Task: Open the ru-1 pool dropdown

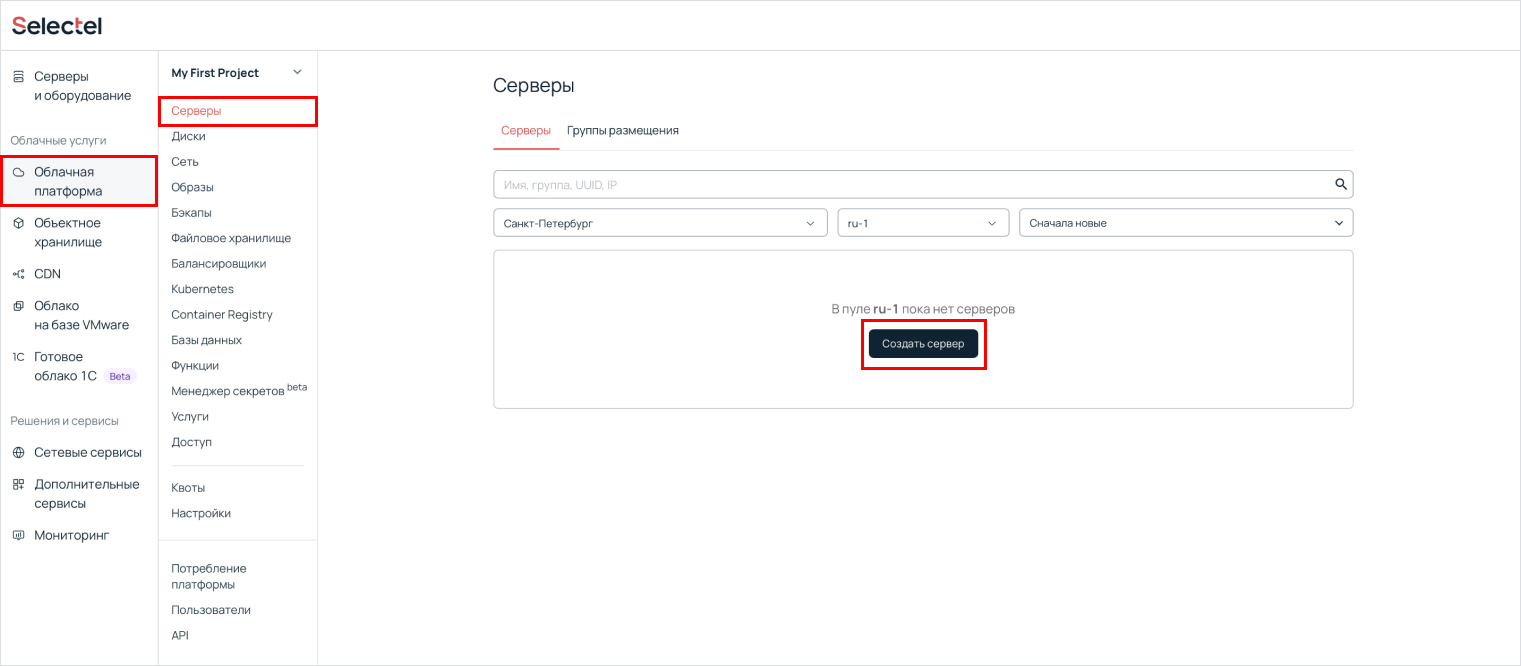Action: [x=923, y=223]
